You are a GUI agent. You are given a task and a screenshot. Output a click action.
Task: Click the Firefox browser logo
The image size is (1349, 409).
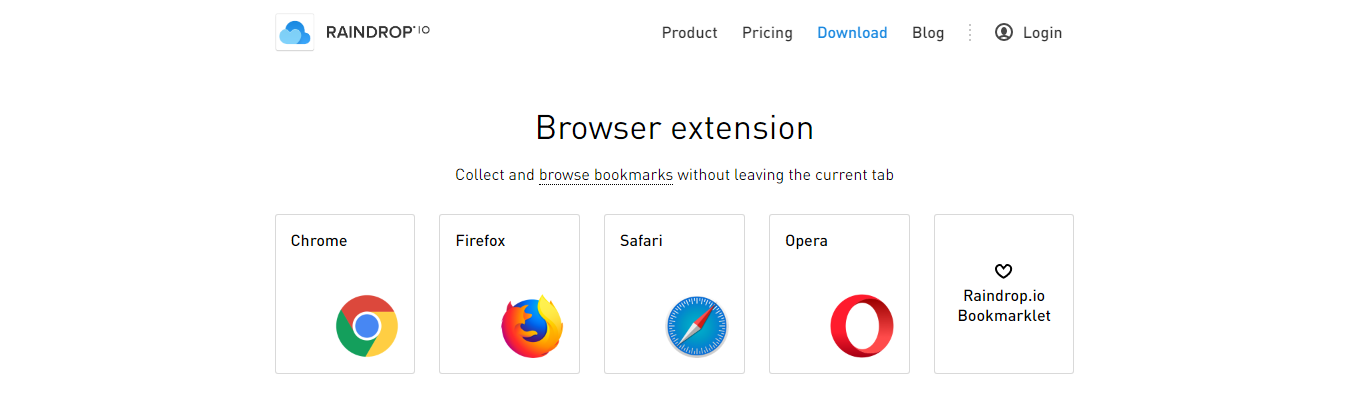532,326
